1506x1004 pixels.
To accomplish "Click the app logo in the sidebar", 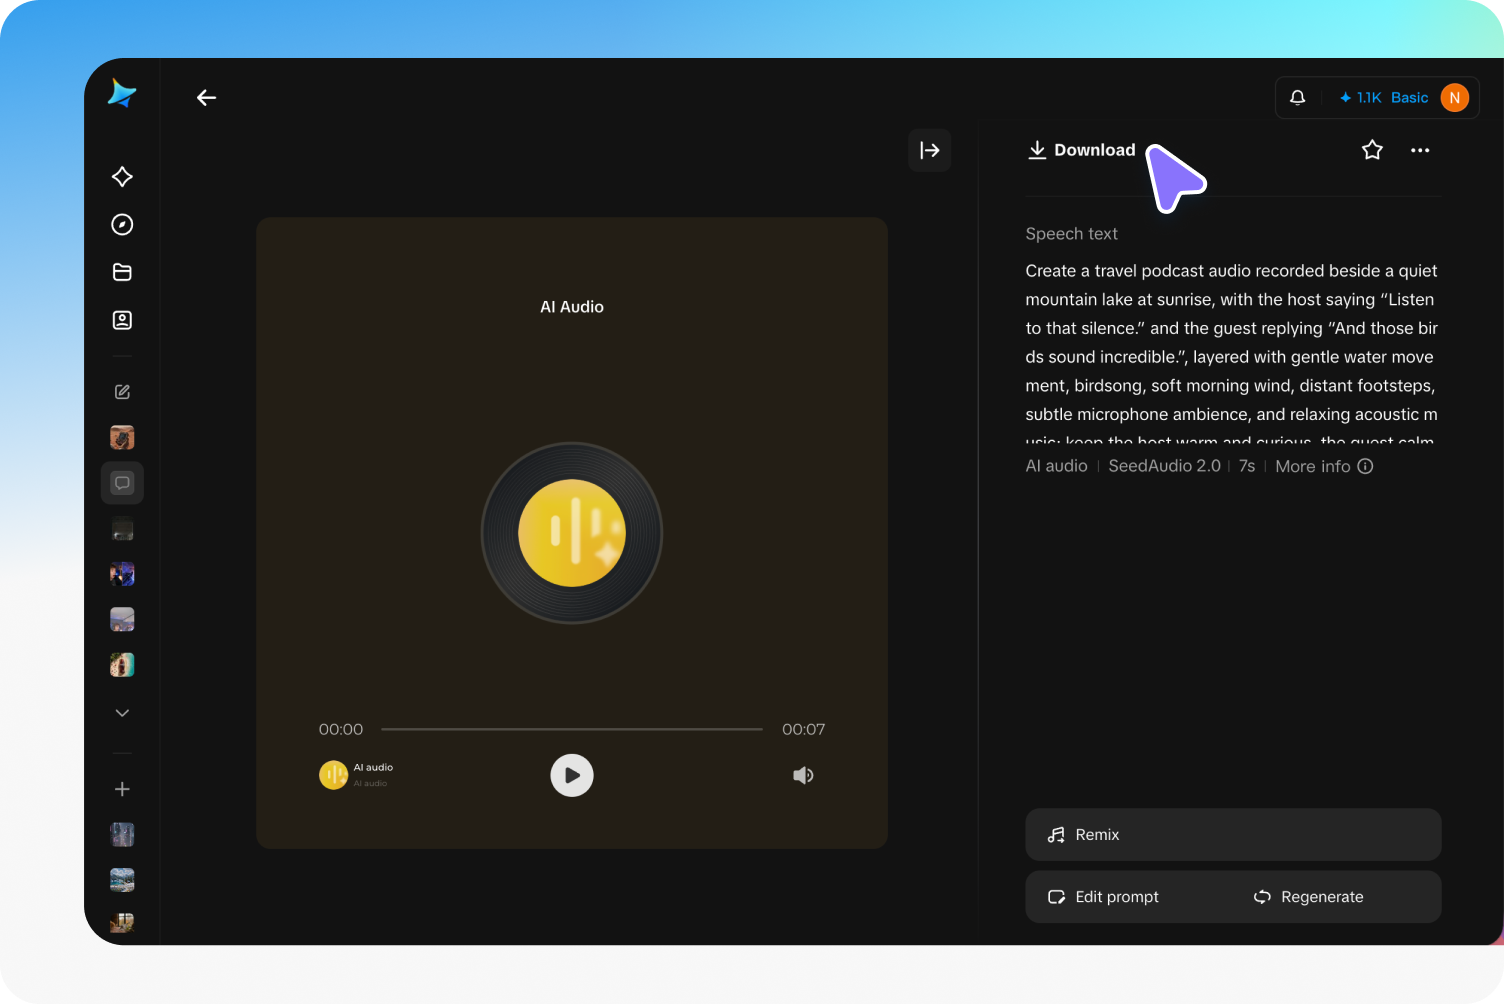I will [122, 93].
